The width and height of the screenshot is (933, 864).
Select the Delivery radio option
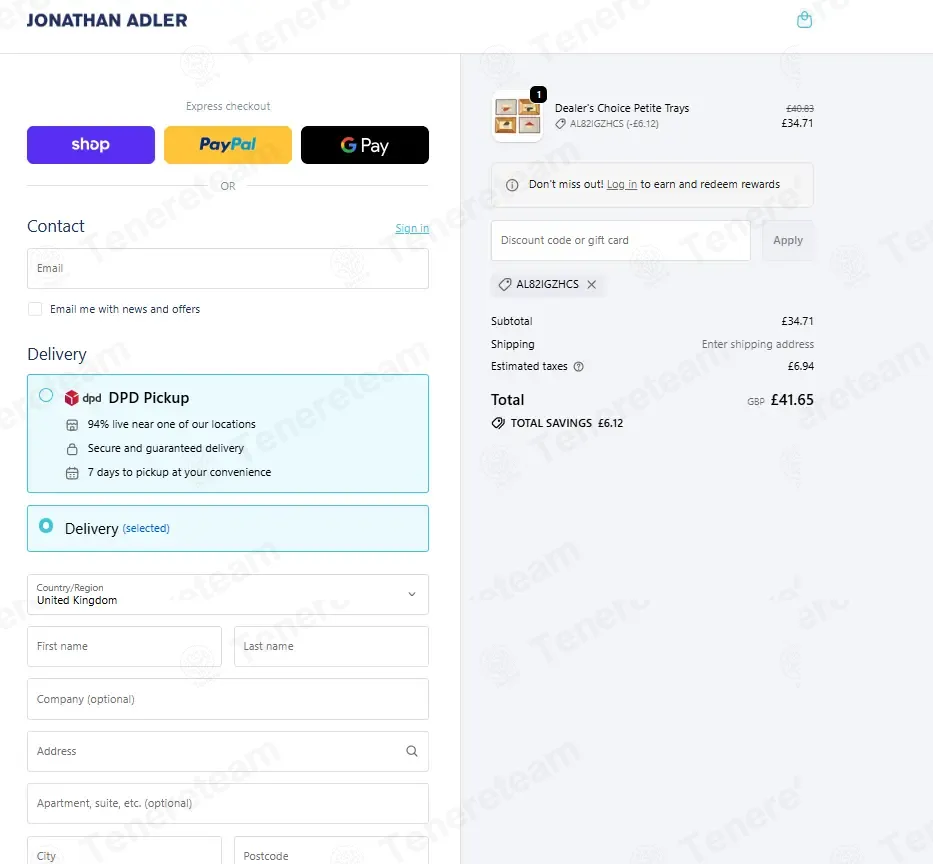pos(46,525)
